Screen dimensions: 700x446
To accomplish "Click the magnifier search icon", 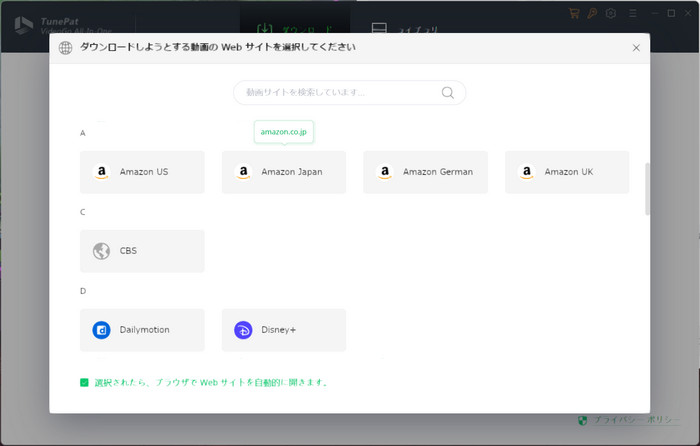I will [448, 92].
